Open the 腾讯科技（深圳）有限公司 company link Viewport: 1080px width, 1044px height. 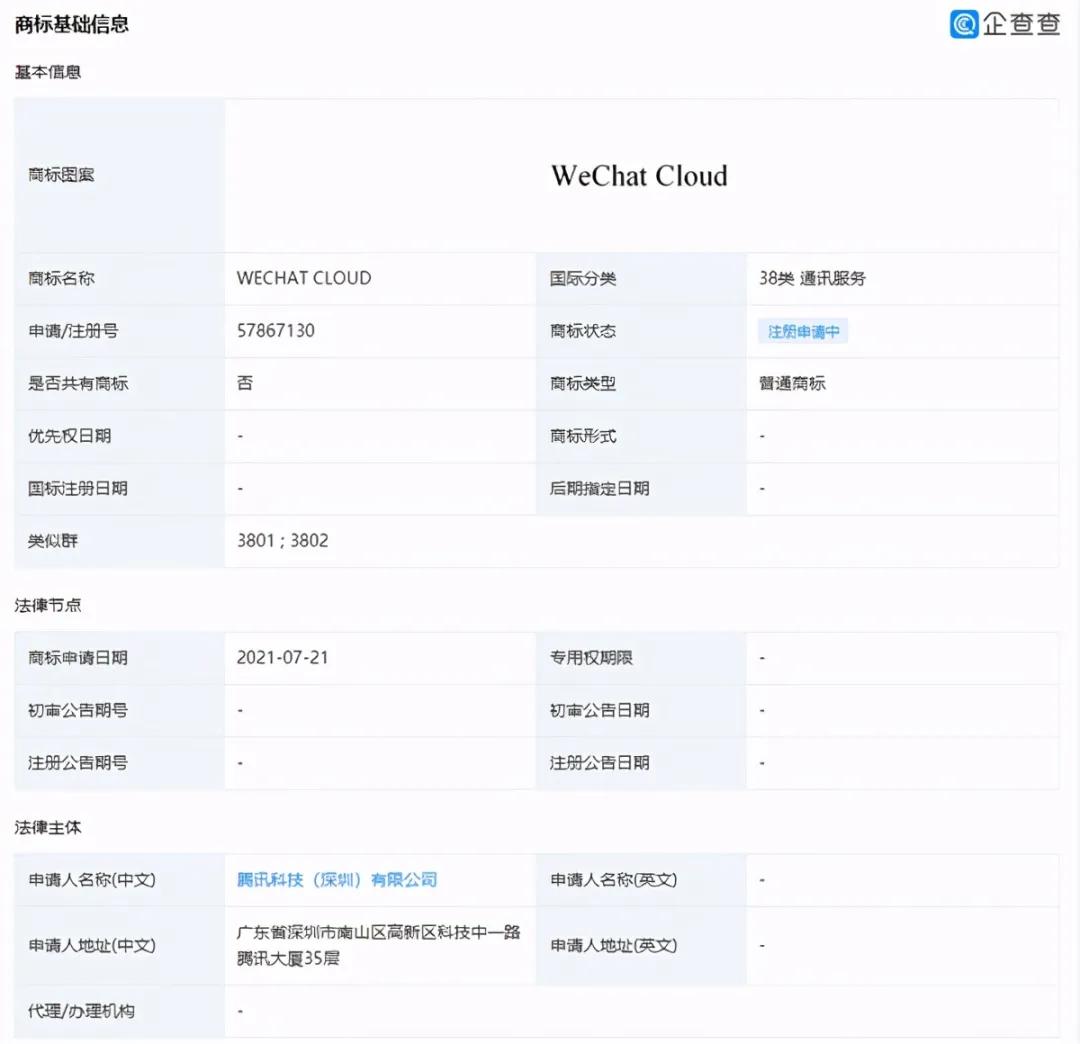click(x=335, y=880)
